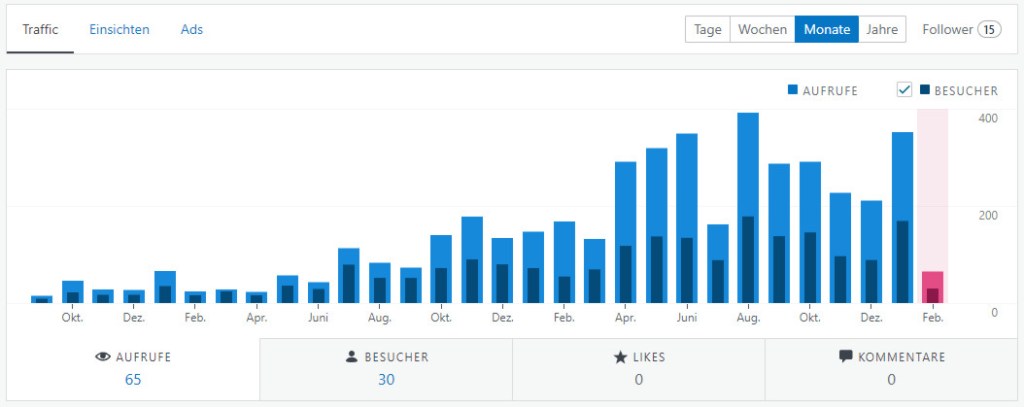
Task: Open the Traffic tab
Action: point(40,30)
